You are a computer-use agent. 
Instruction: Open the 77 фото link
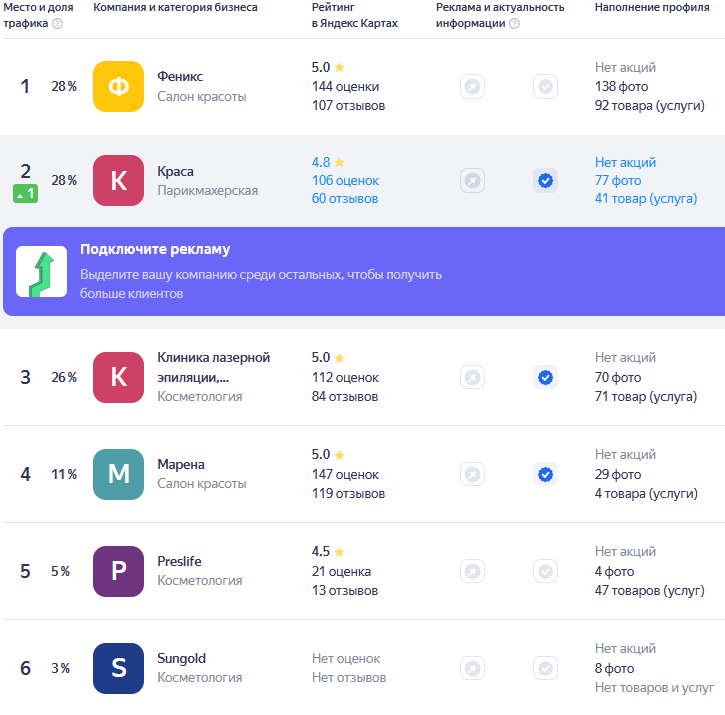click(x=618, y=180)
